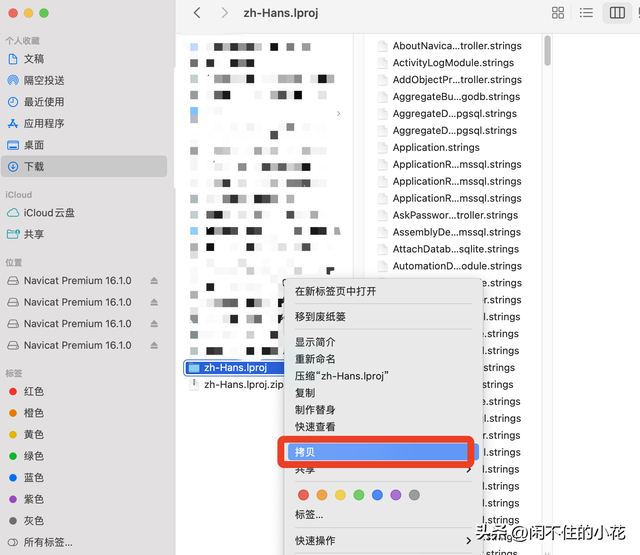Eject the second Navicat Premium 16.1.0 volume

pyautogui.click(x=154, y=302)
